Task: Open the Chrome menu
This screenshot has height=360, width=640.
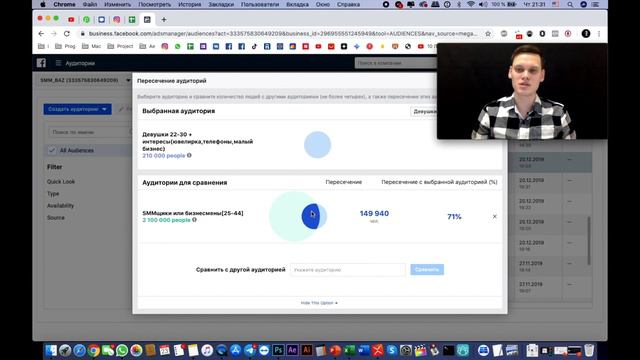Action: [x=64, y=4]
